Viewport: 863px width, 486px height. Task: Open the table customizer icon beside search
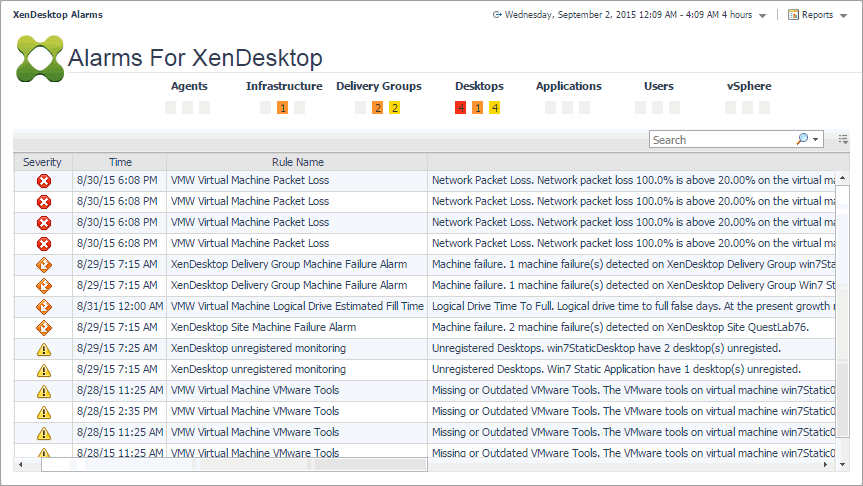point(843,139)
